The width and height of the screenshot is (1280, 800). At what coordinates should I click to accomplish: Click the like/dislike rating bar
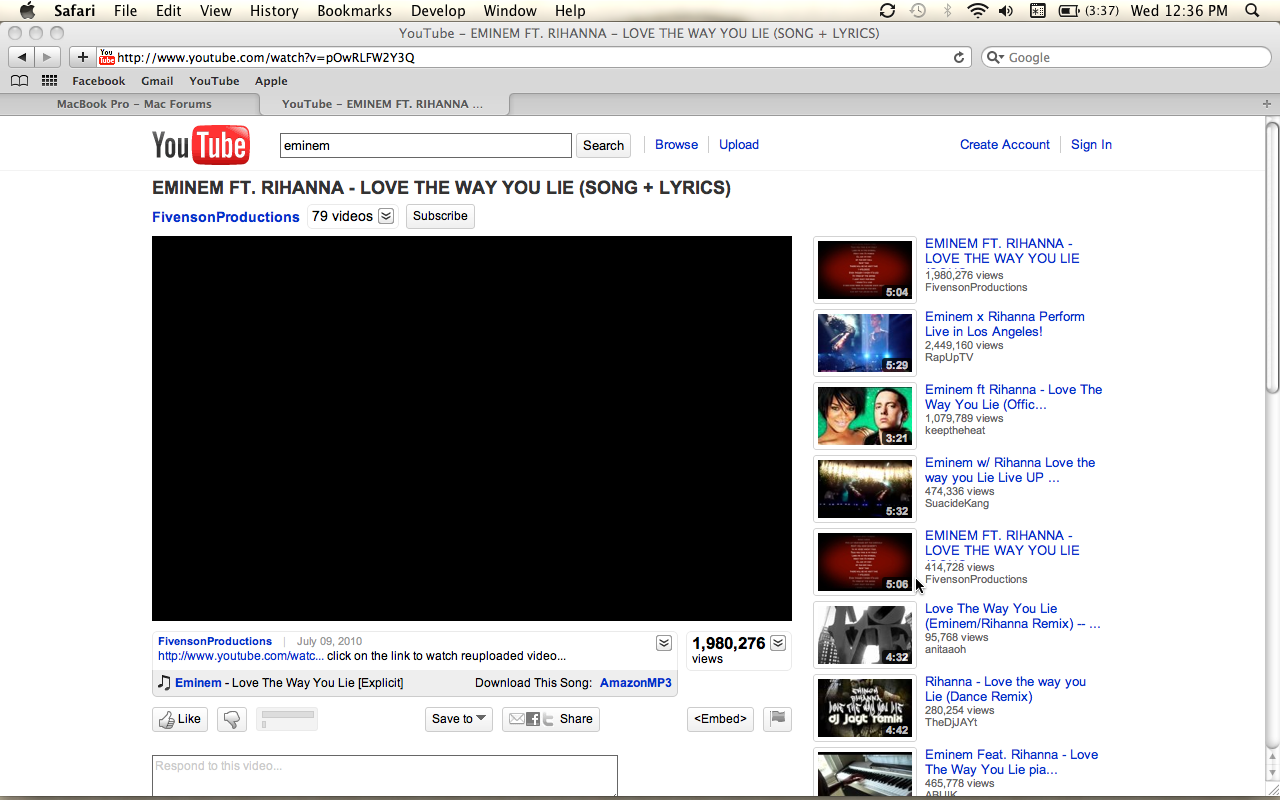tap(287, 719)
